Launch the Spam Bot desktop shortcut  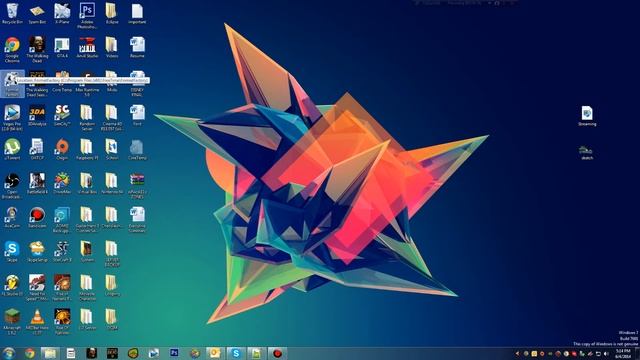tap(37, 14)
